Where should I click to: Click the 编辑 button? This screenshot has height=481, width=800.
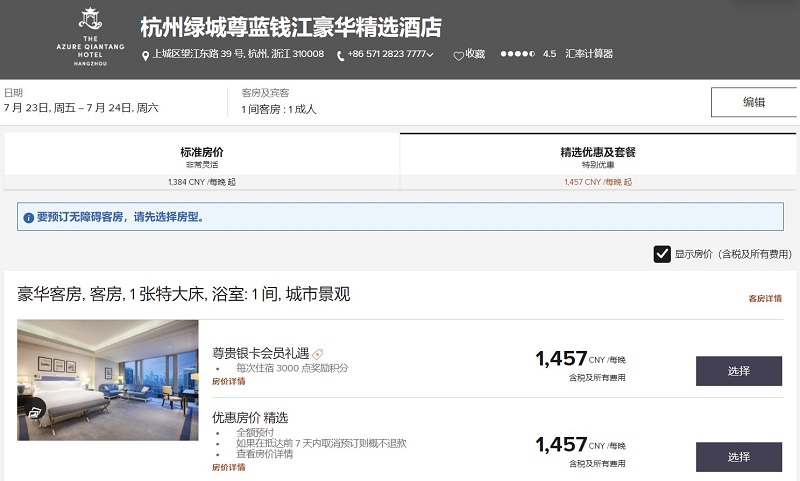click(x=754, y=102)
